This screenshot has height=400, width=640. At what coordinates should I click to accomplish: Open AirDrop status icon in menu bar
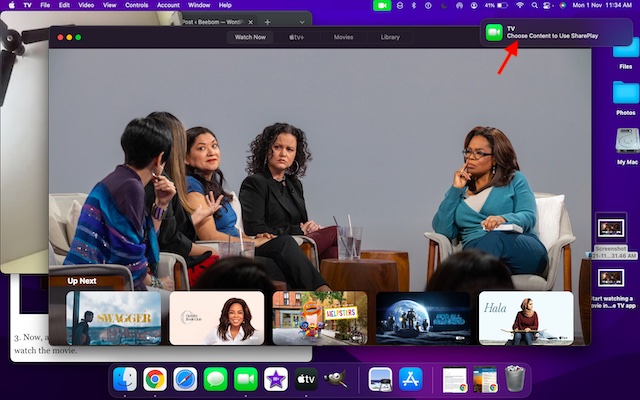(459, 5)
